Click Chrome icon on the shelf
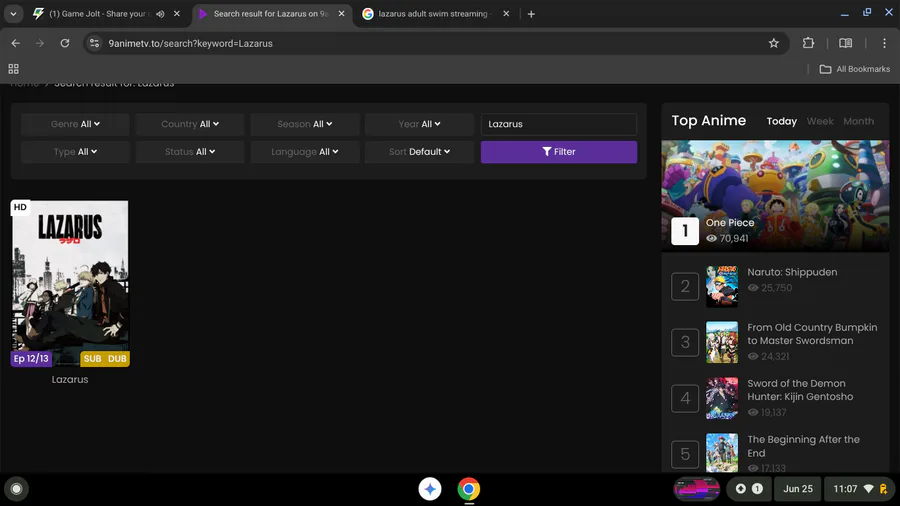Viewport: 900px width, 506px height. [469, 489]
